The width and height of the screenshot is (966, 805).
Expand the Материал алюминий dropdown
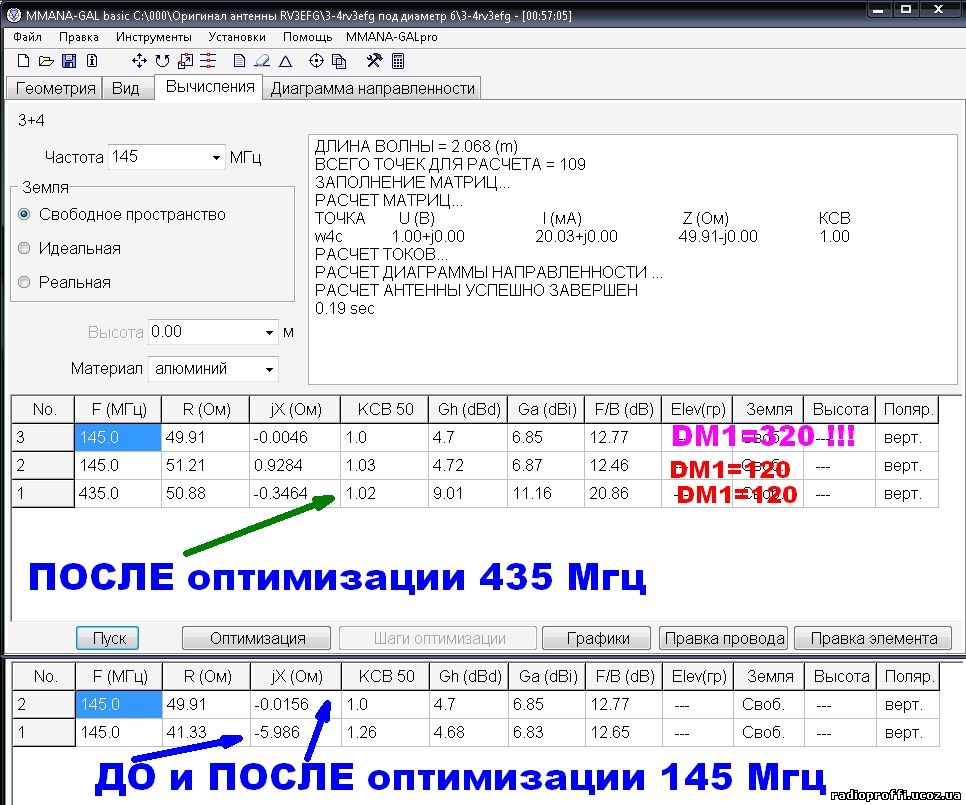tap(269, 370)
